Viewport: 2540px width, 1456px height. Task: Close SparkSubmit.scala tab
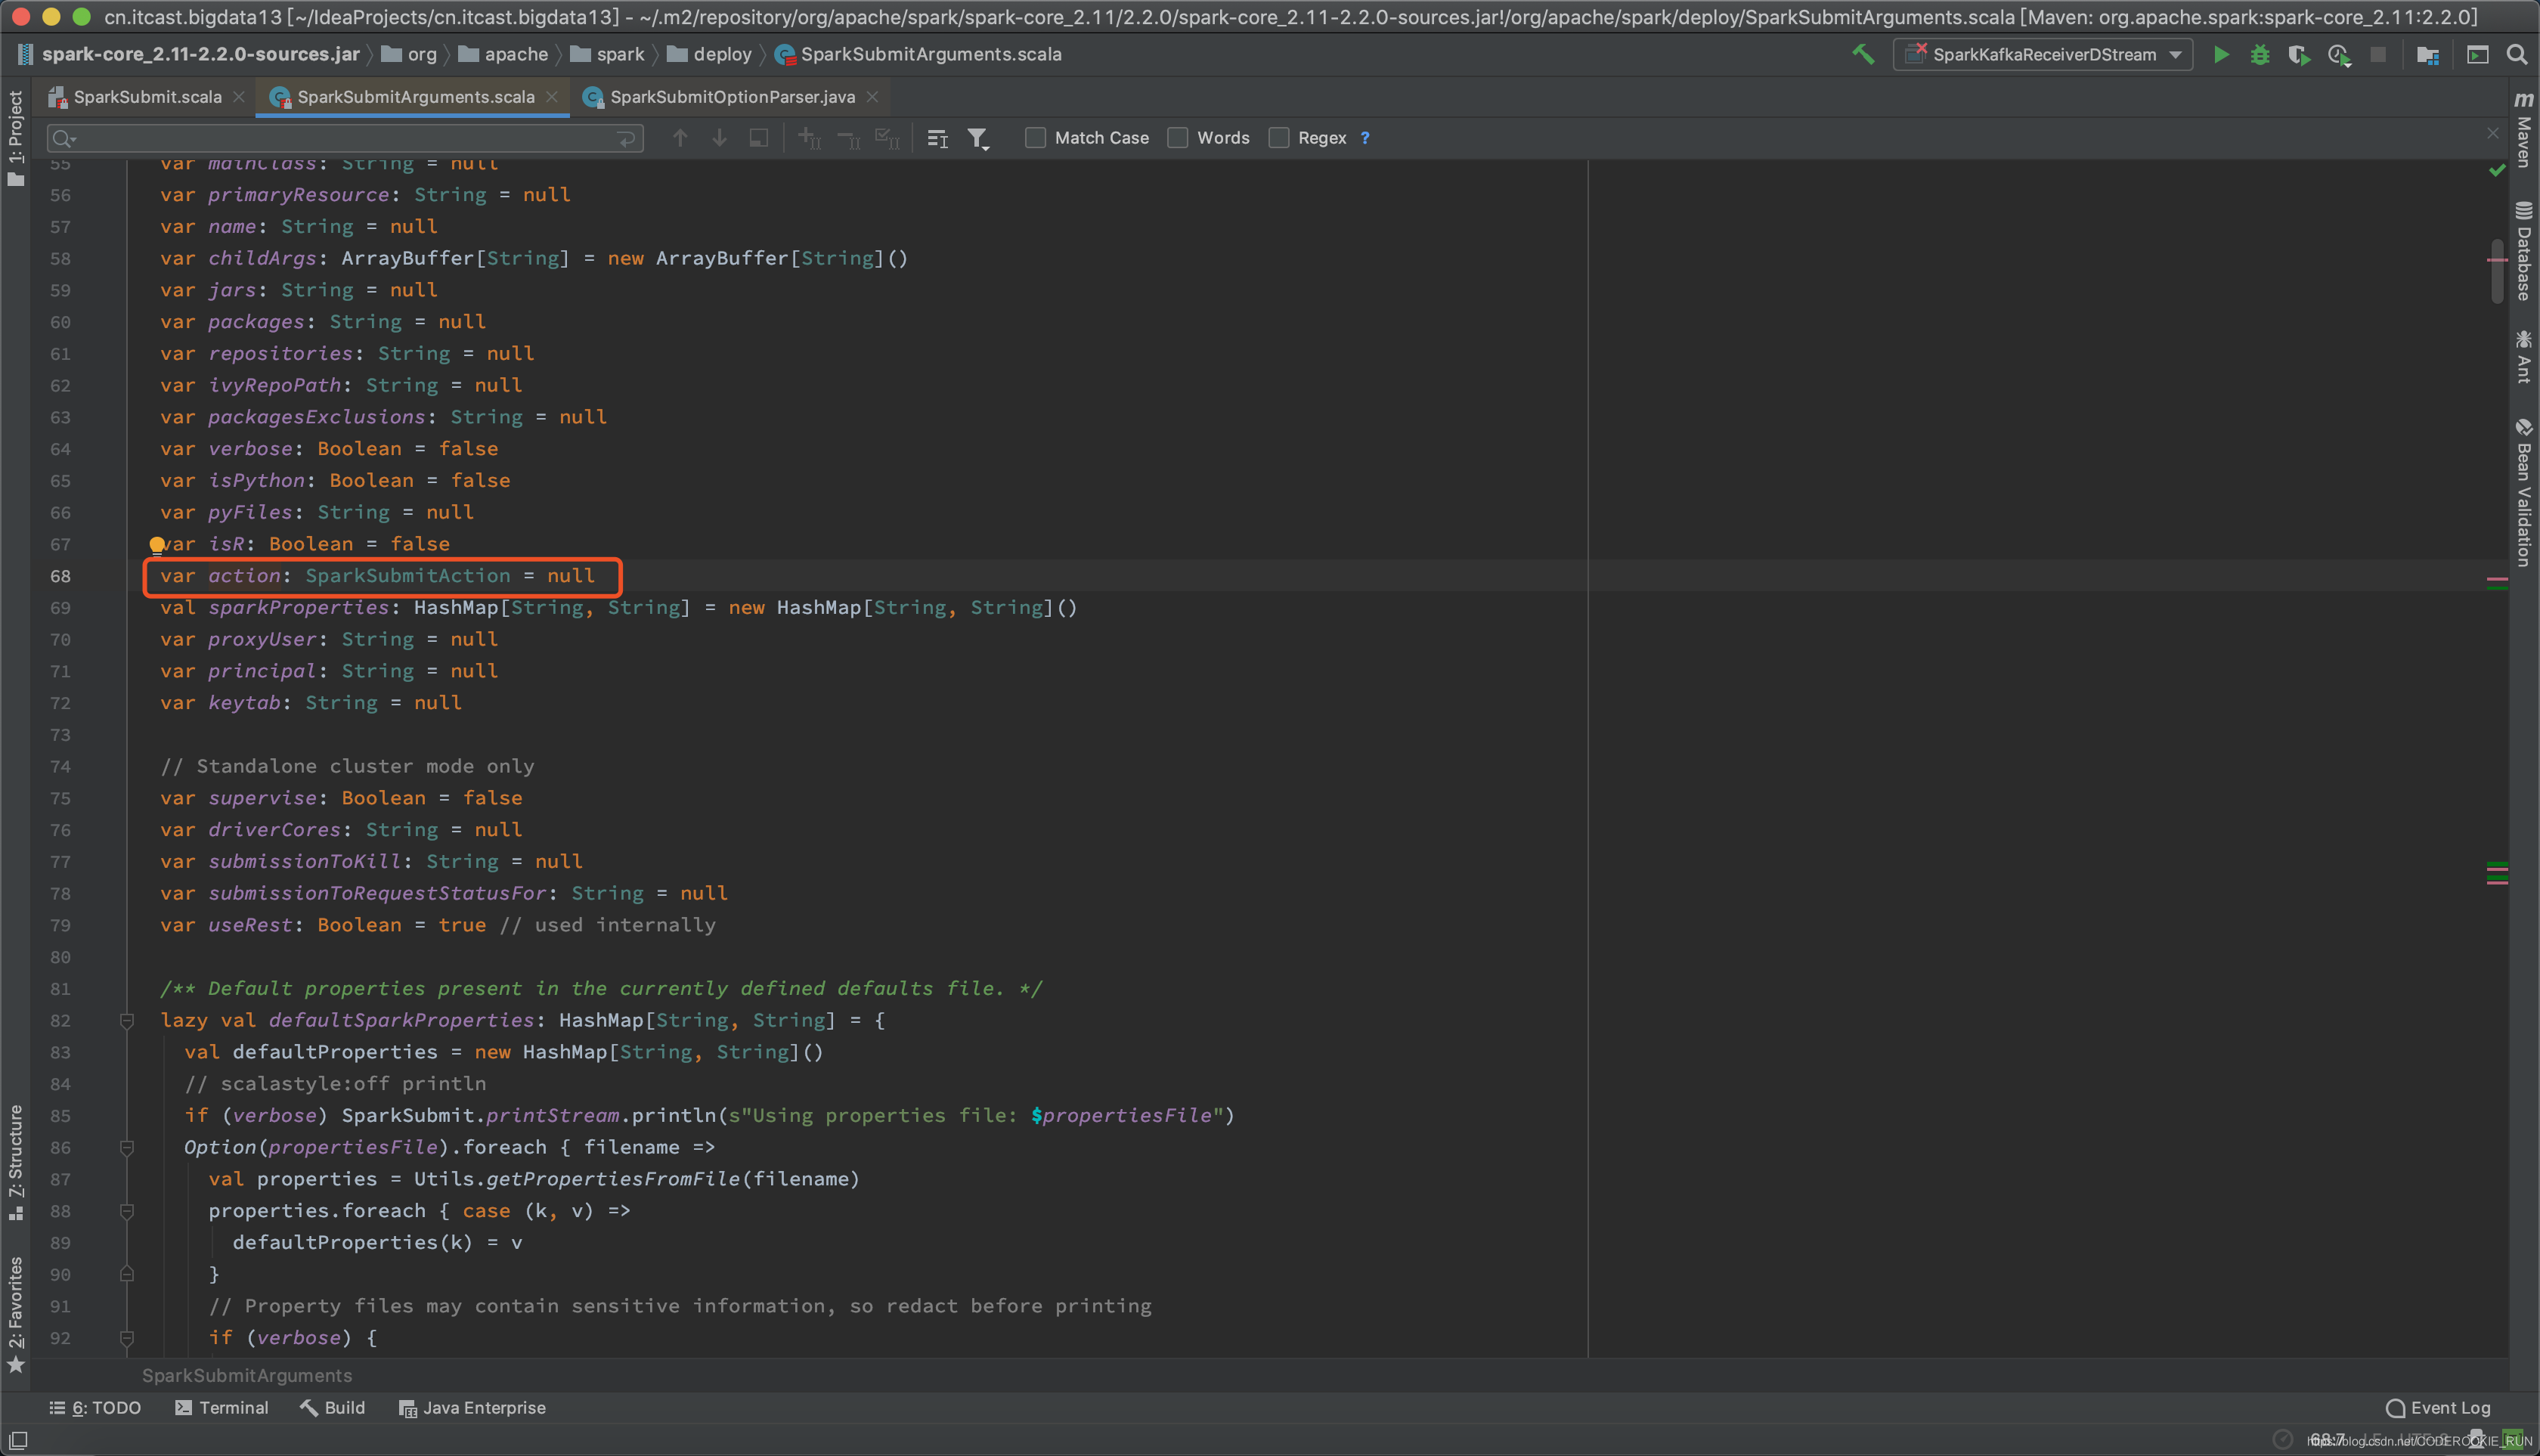[238, 97]
